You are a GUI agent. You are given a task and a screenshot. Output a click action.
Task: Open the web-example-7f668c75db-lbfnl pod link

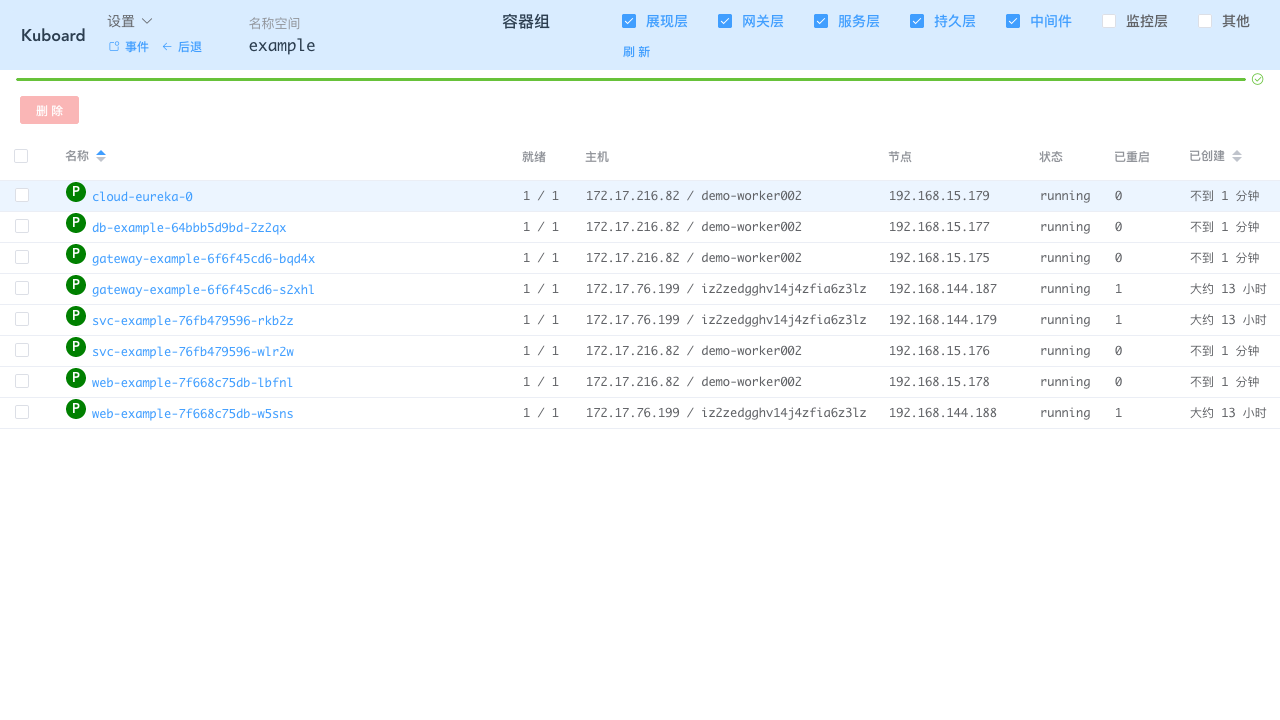[x=193, y=383]
